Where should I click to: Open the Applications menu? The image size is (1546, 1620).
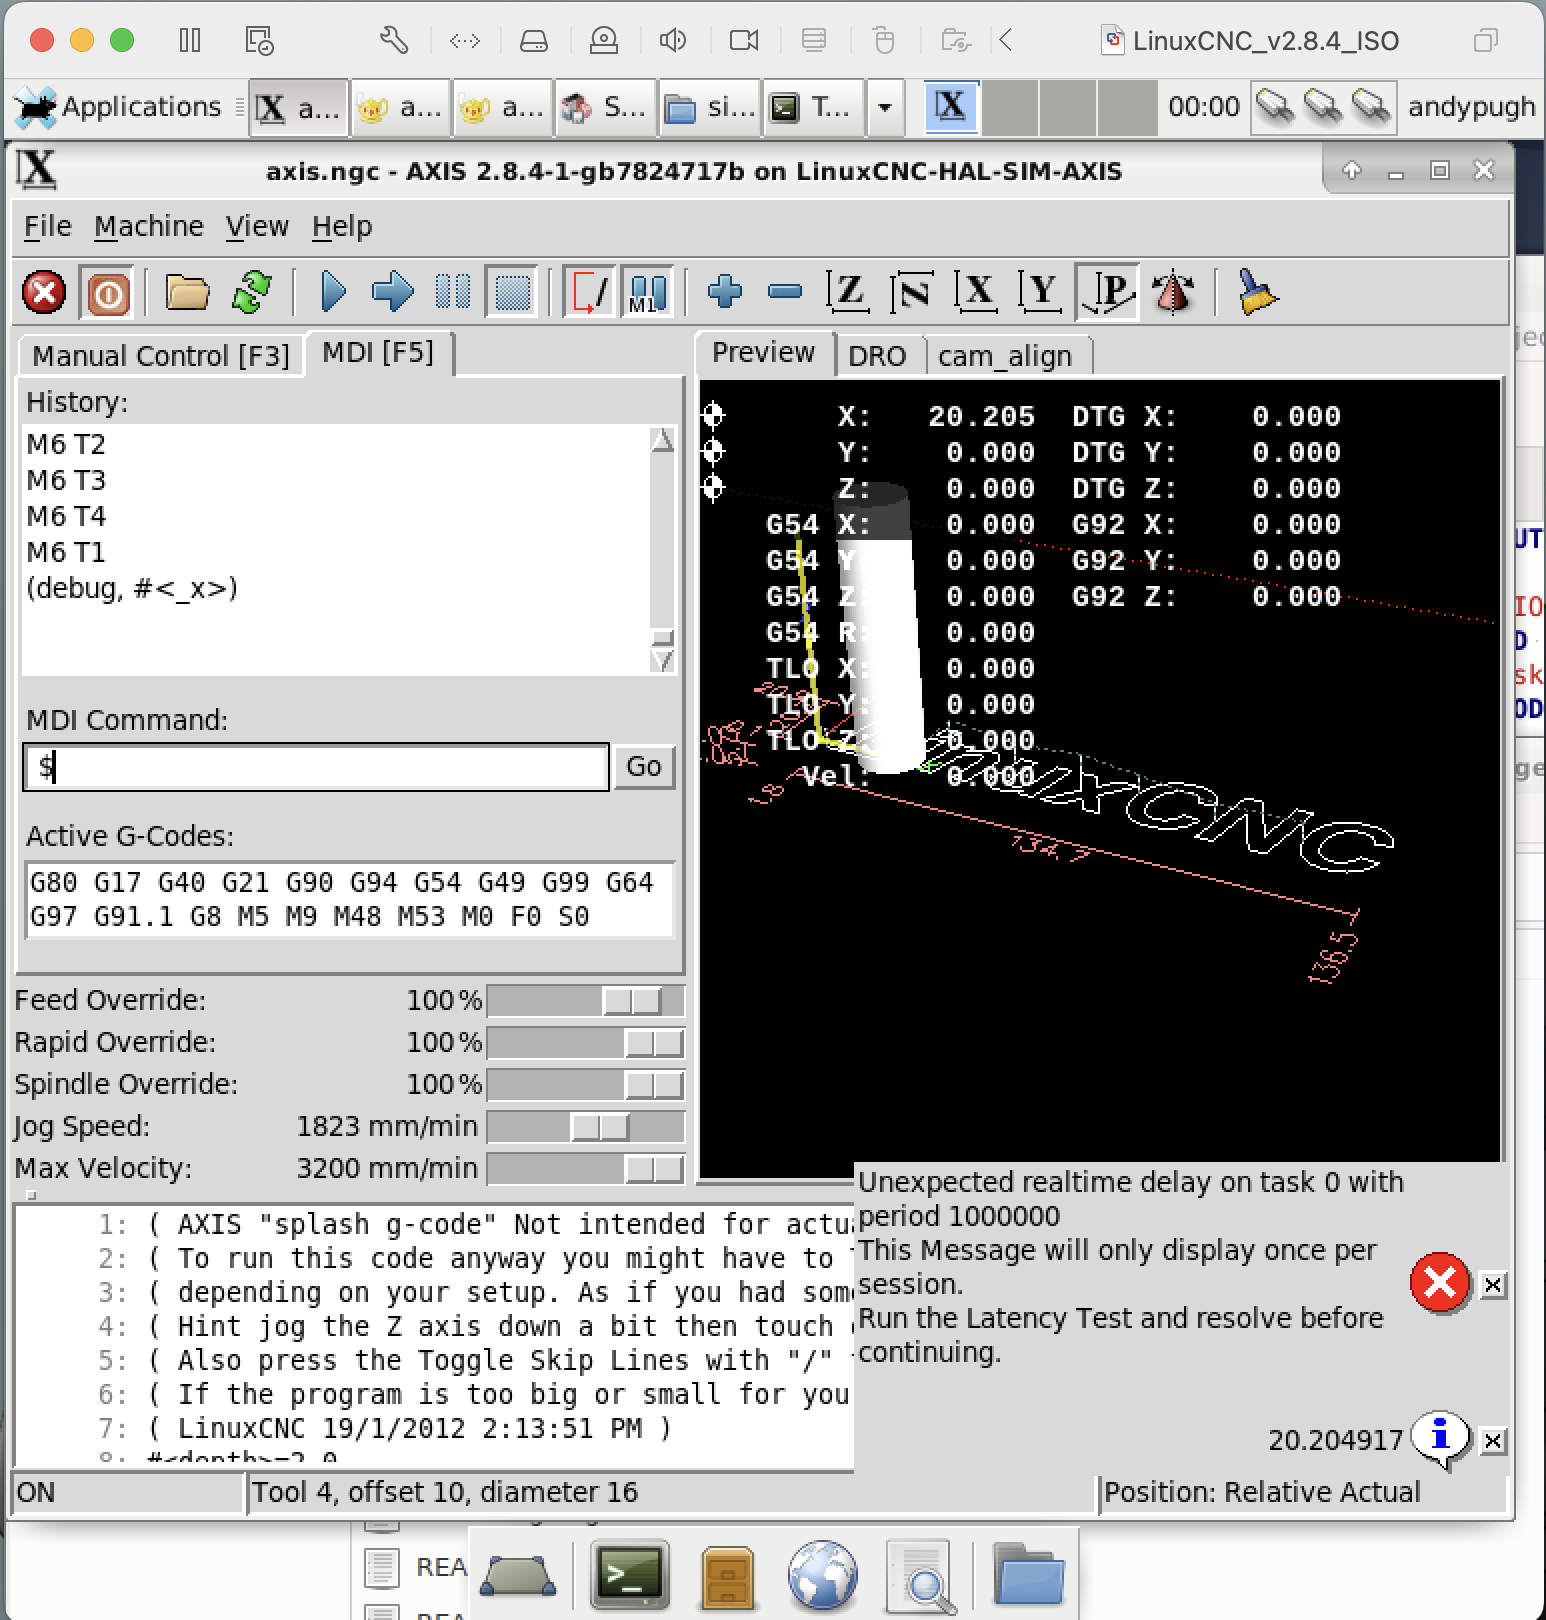118,107
